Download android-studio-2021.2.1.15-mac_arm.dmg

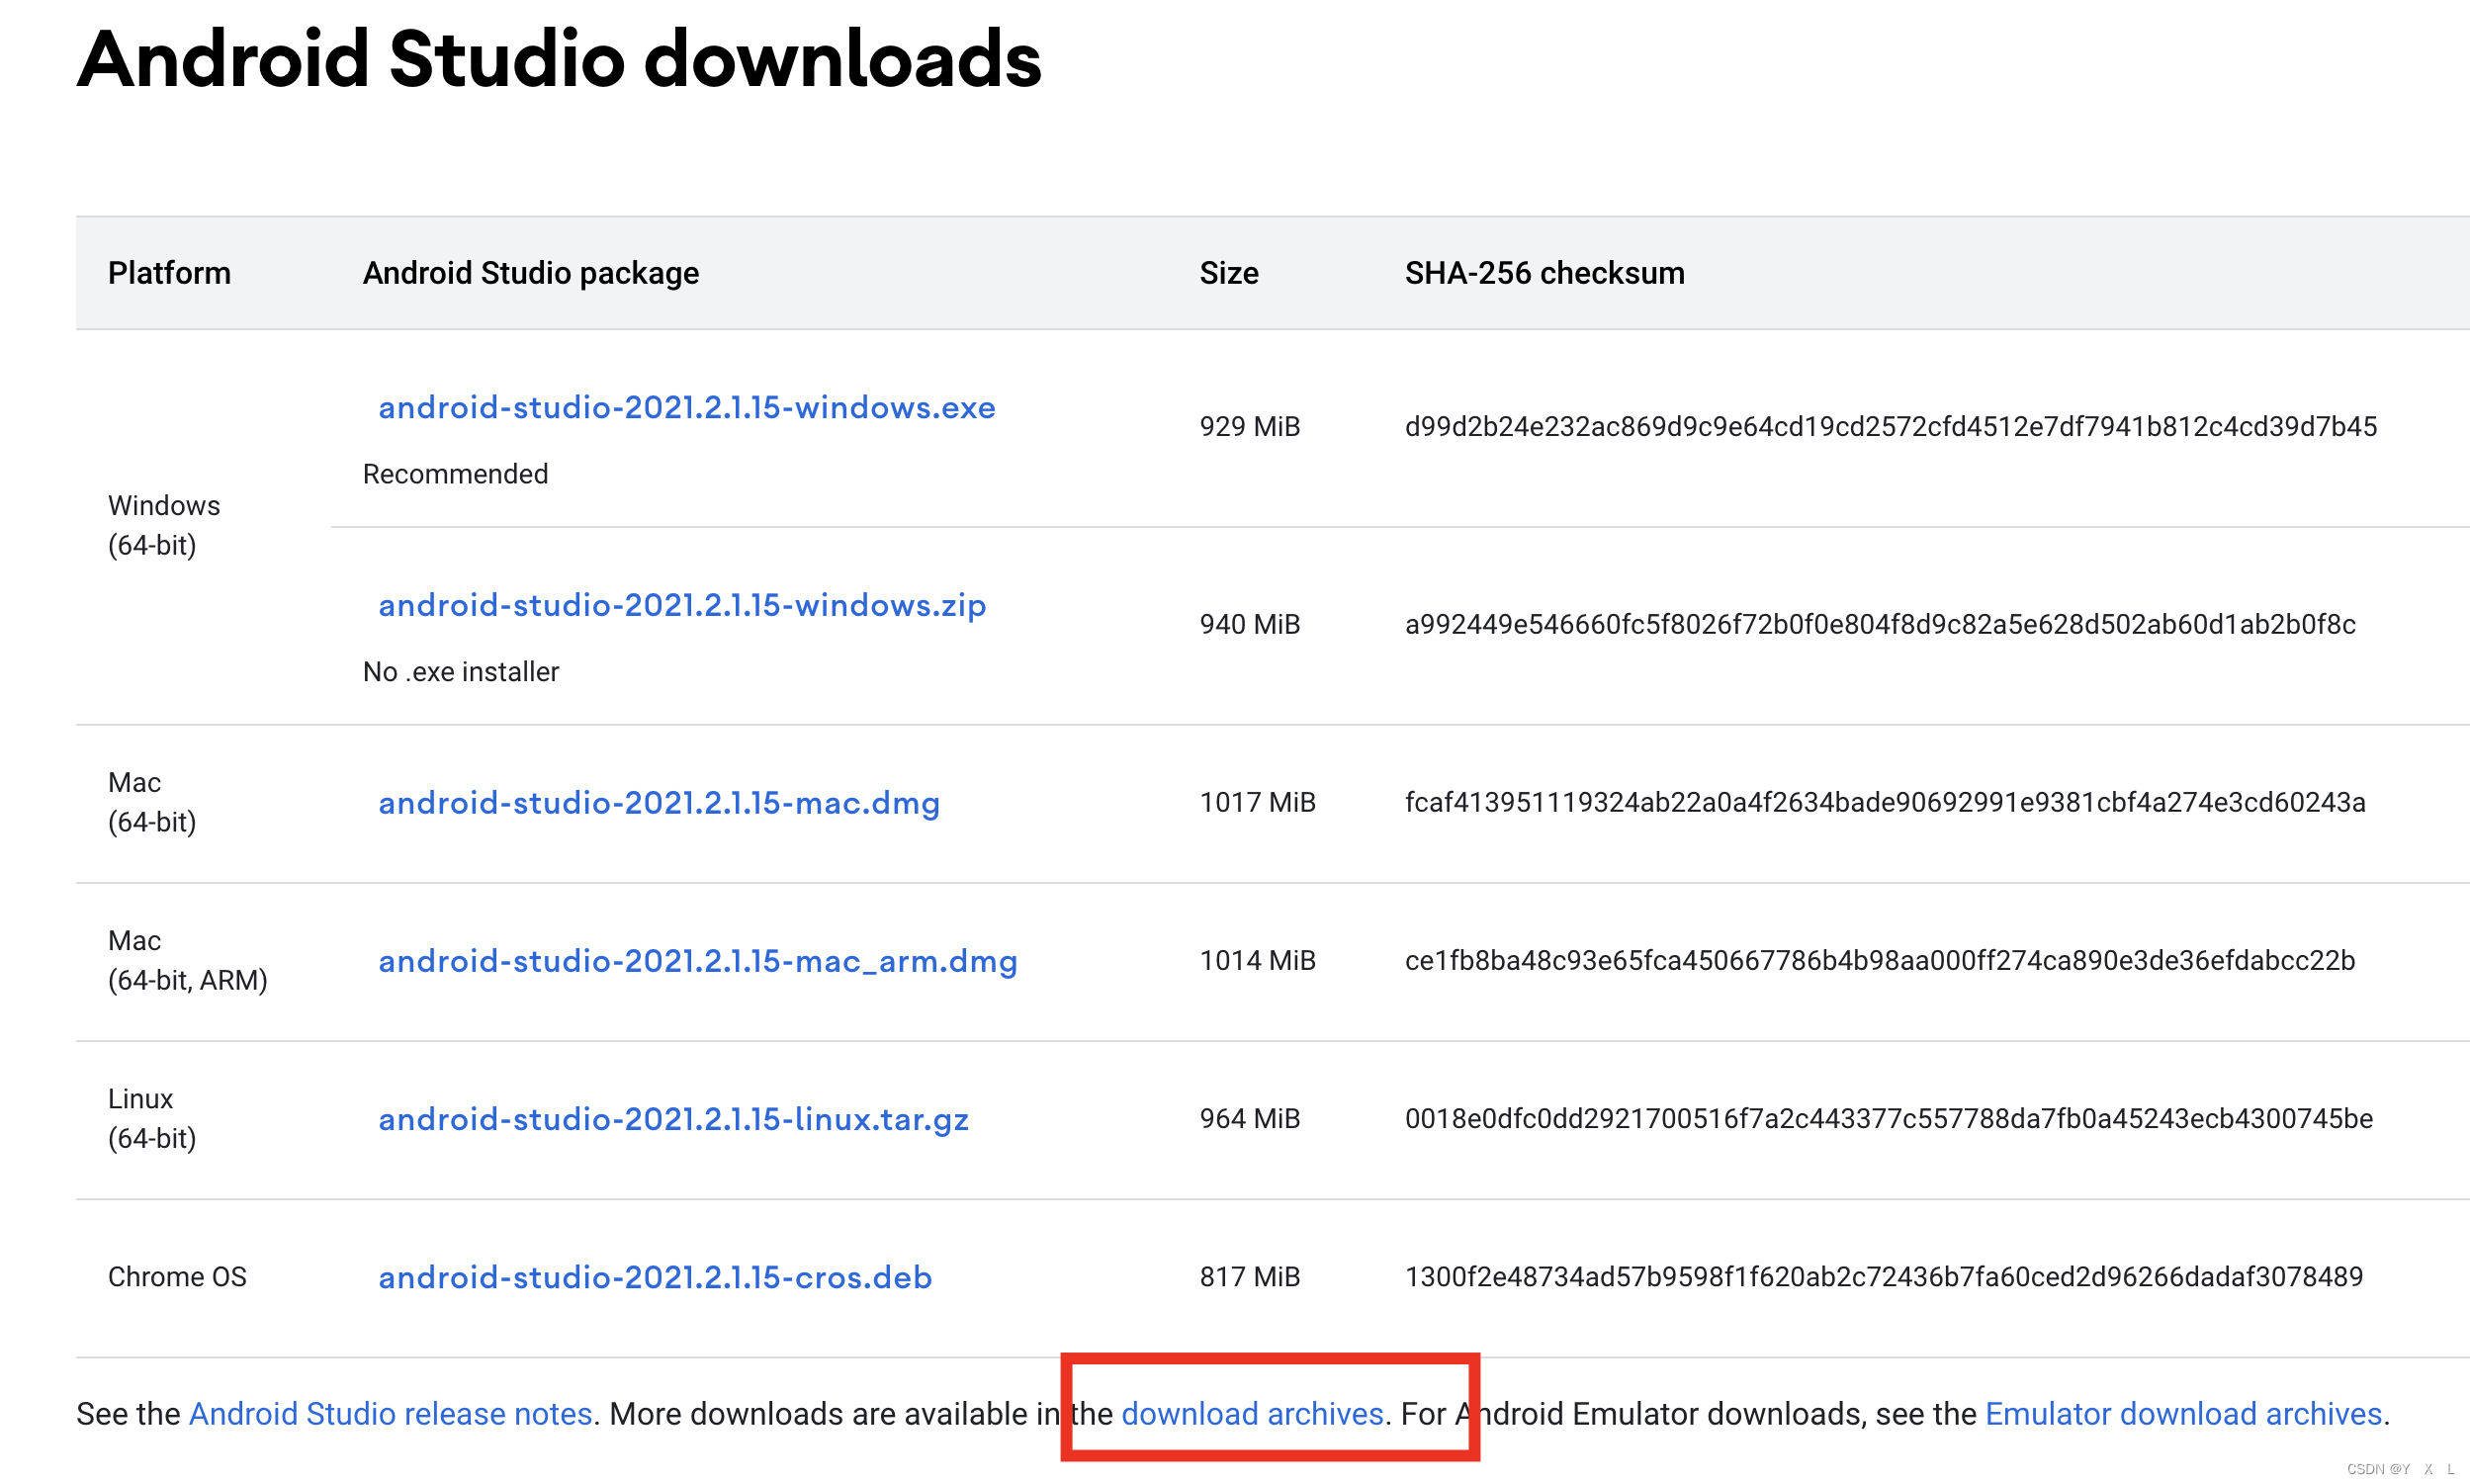[x=697, y=962]
